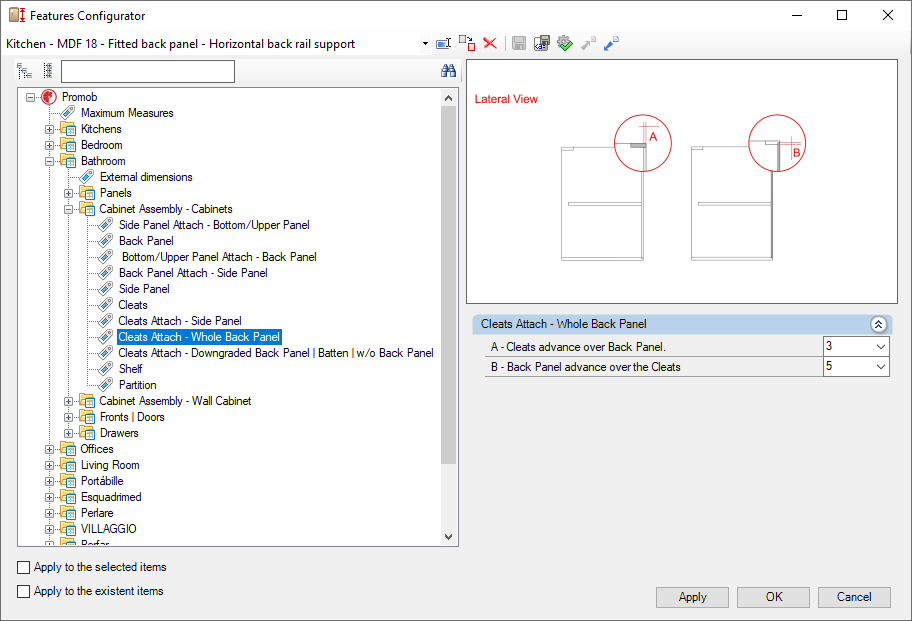Enable Apply to the selected items checkbox

click(x=23, y=567)
